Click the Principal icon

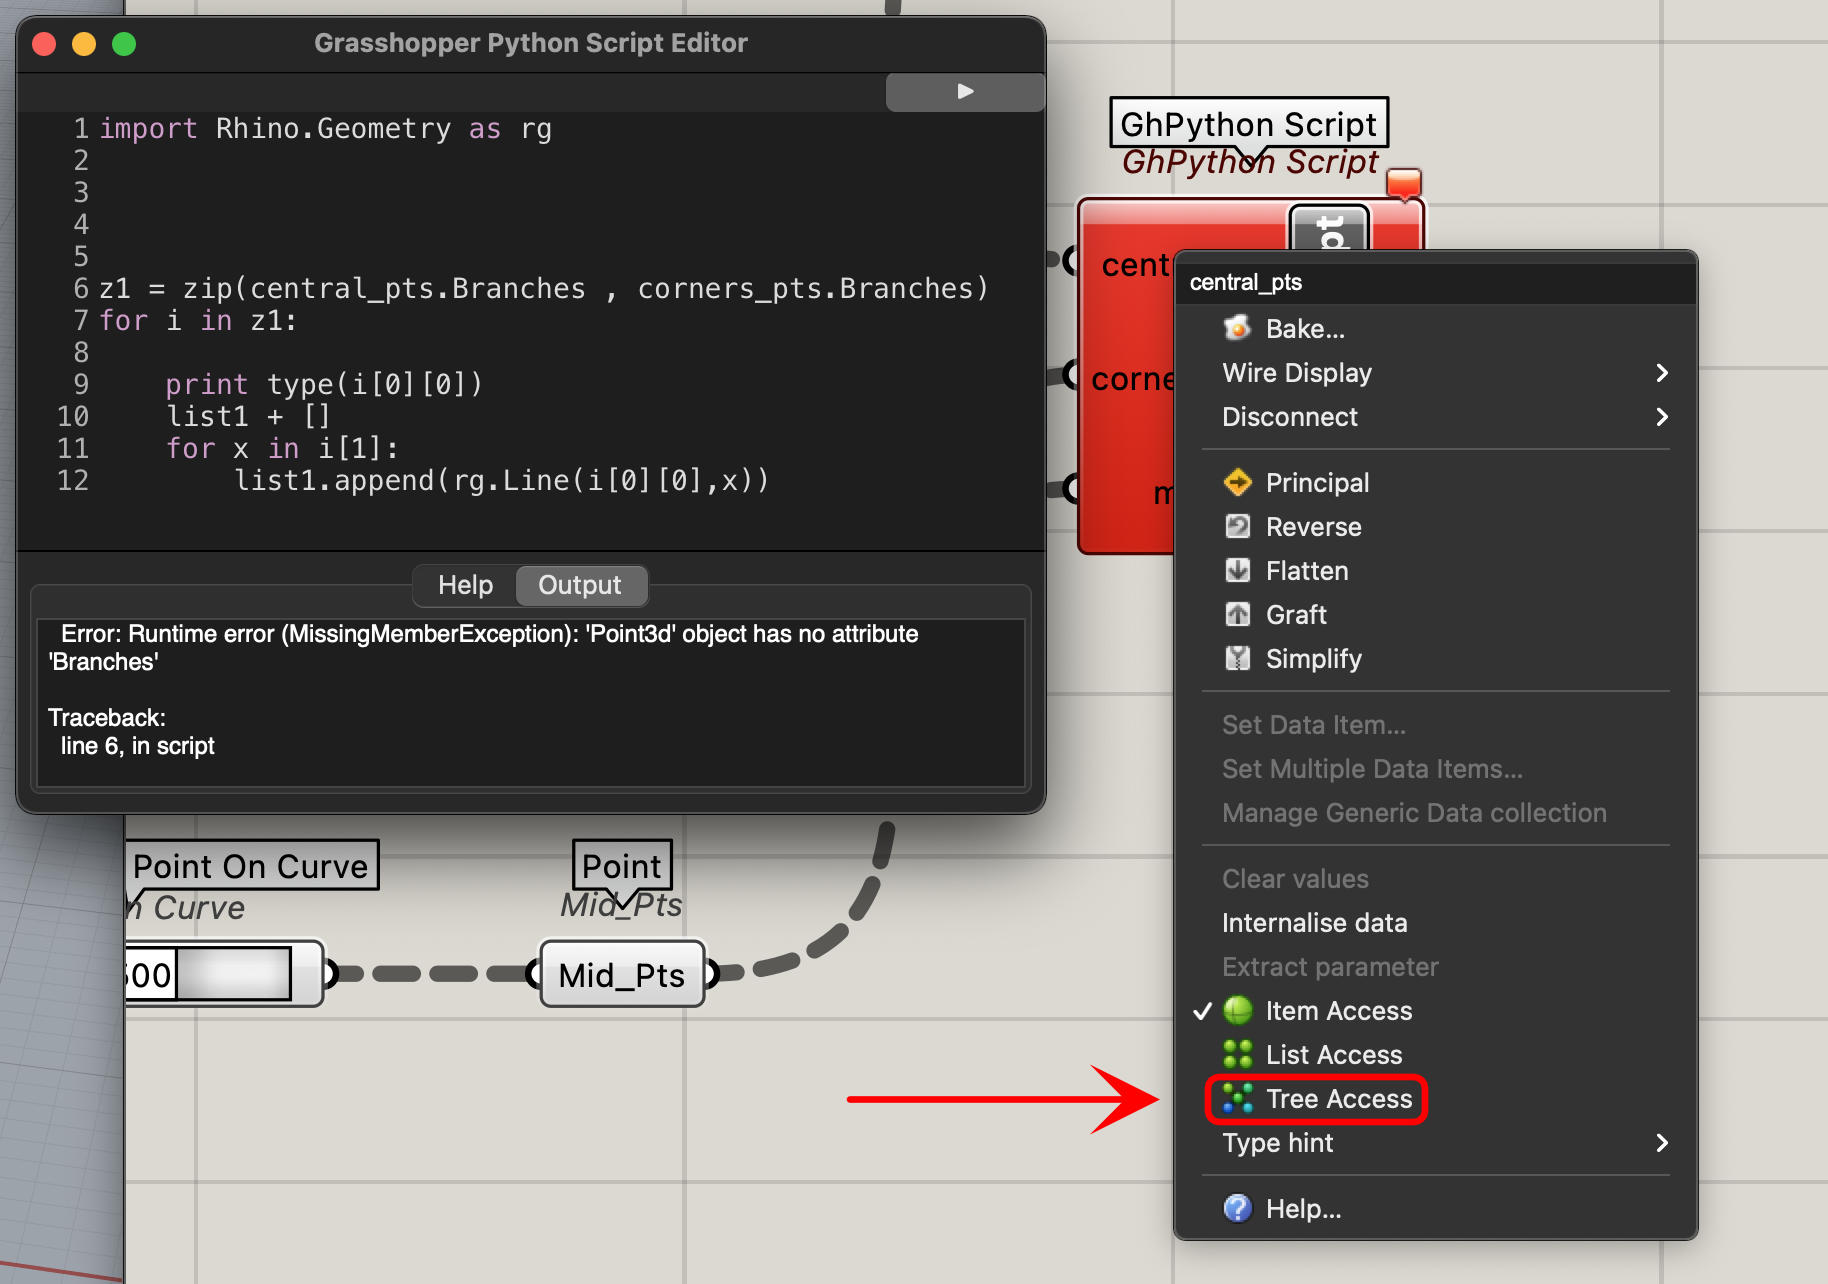1238,482
